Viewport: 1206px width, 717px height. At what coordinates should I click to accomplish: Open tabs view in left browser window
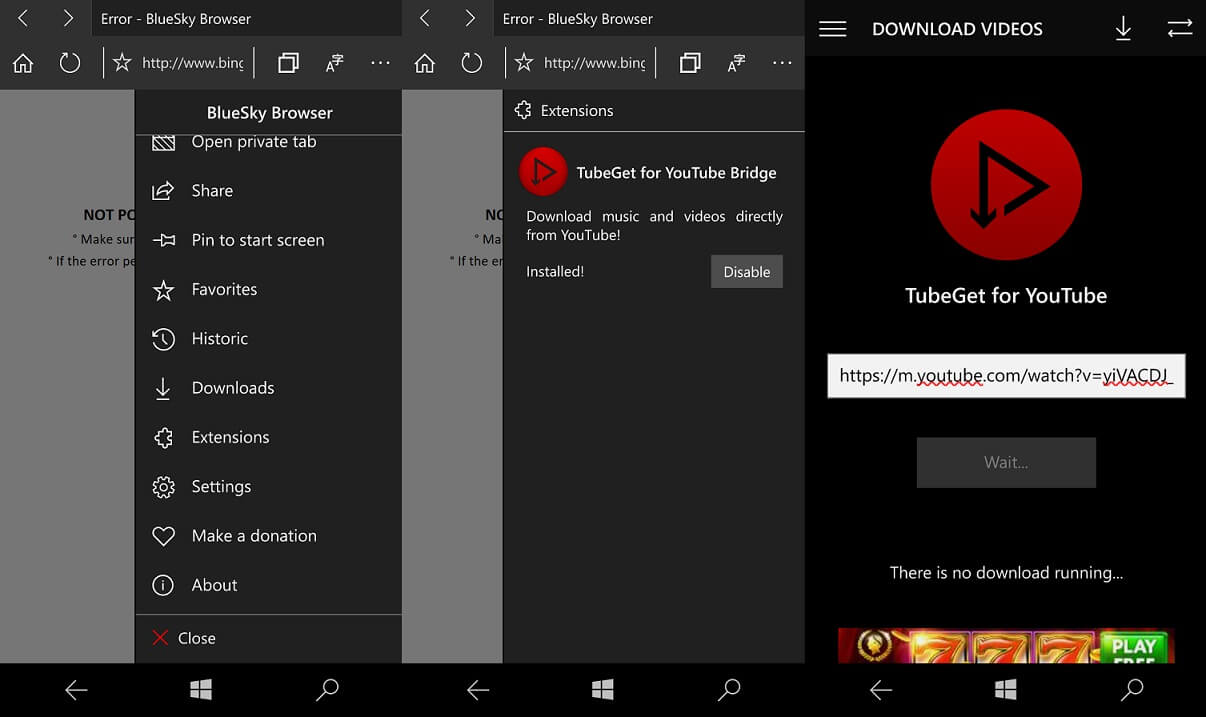(288, 63)
